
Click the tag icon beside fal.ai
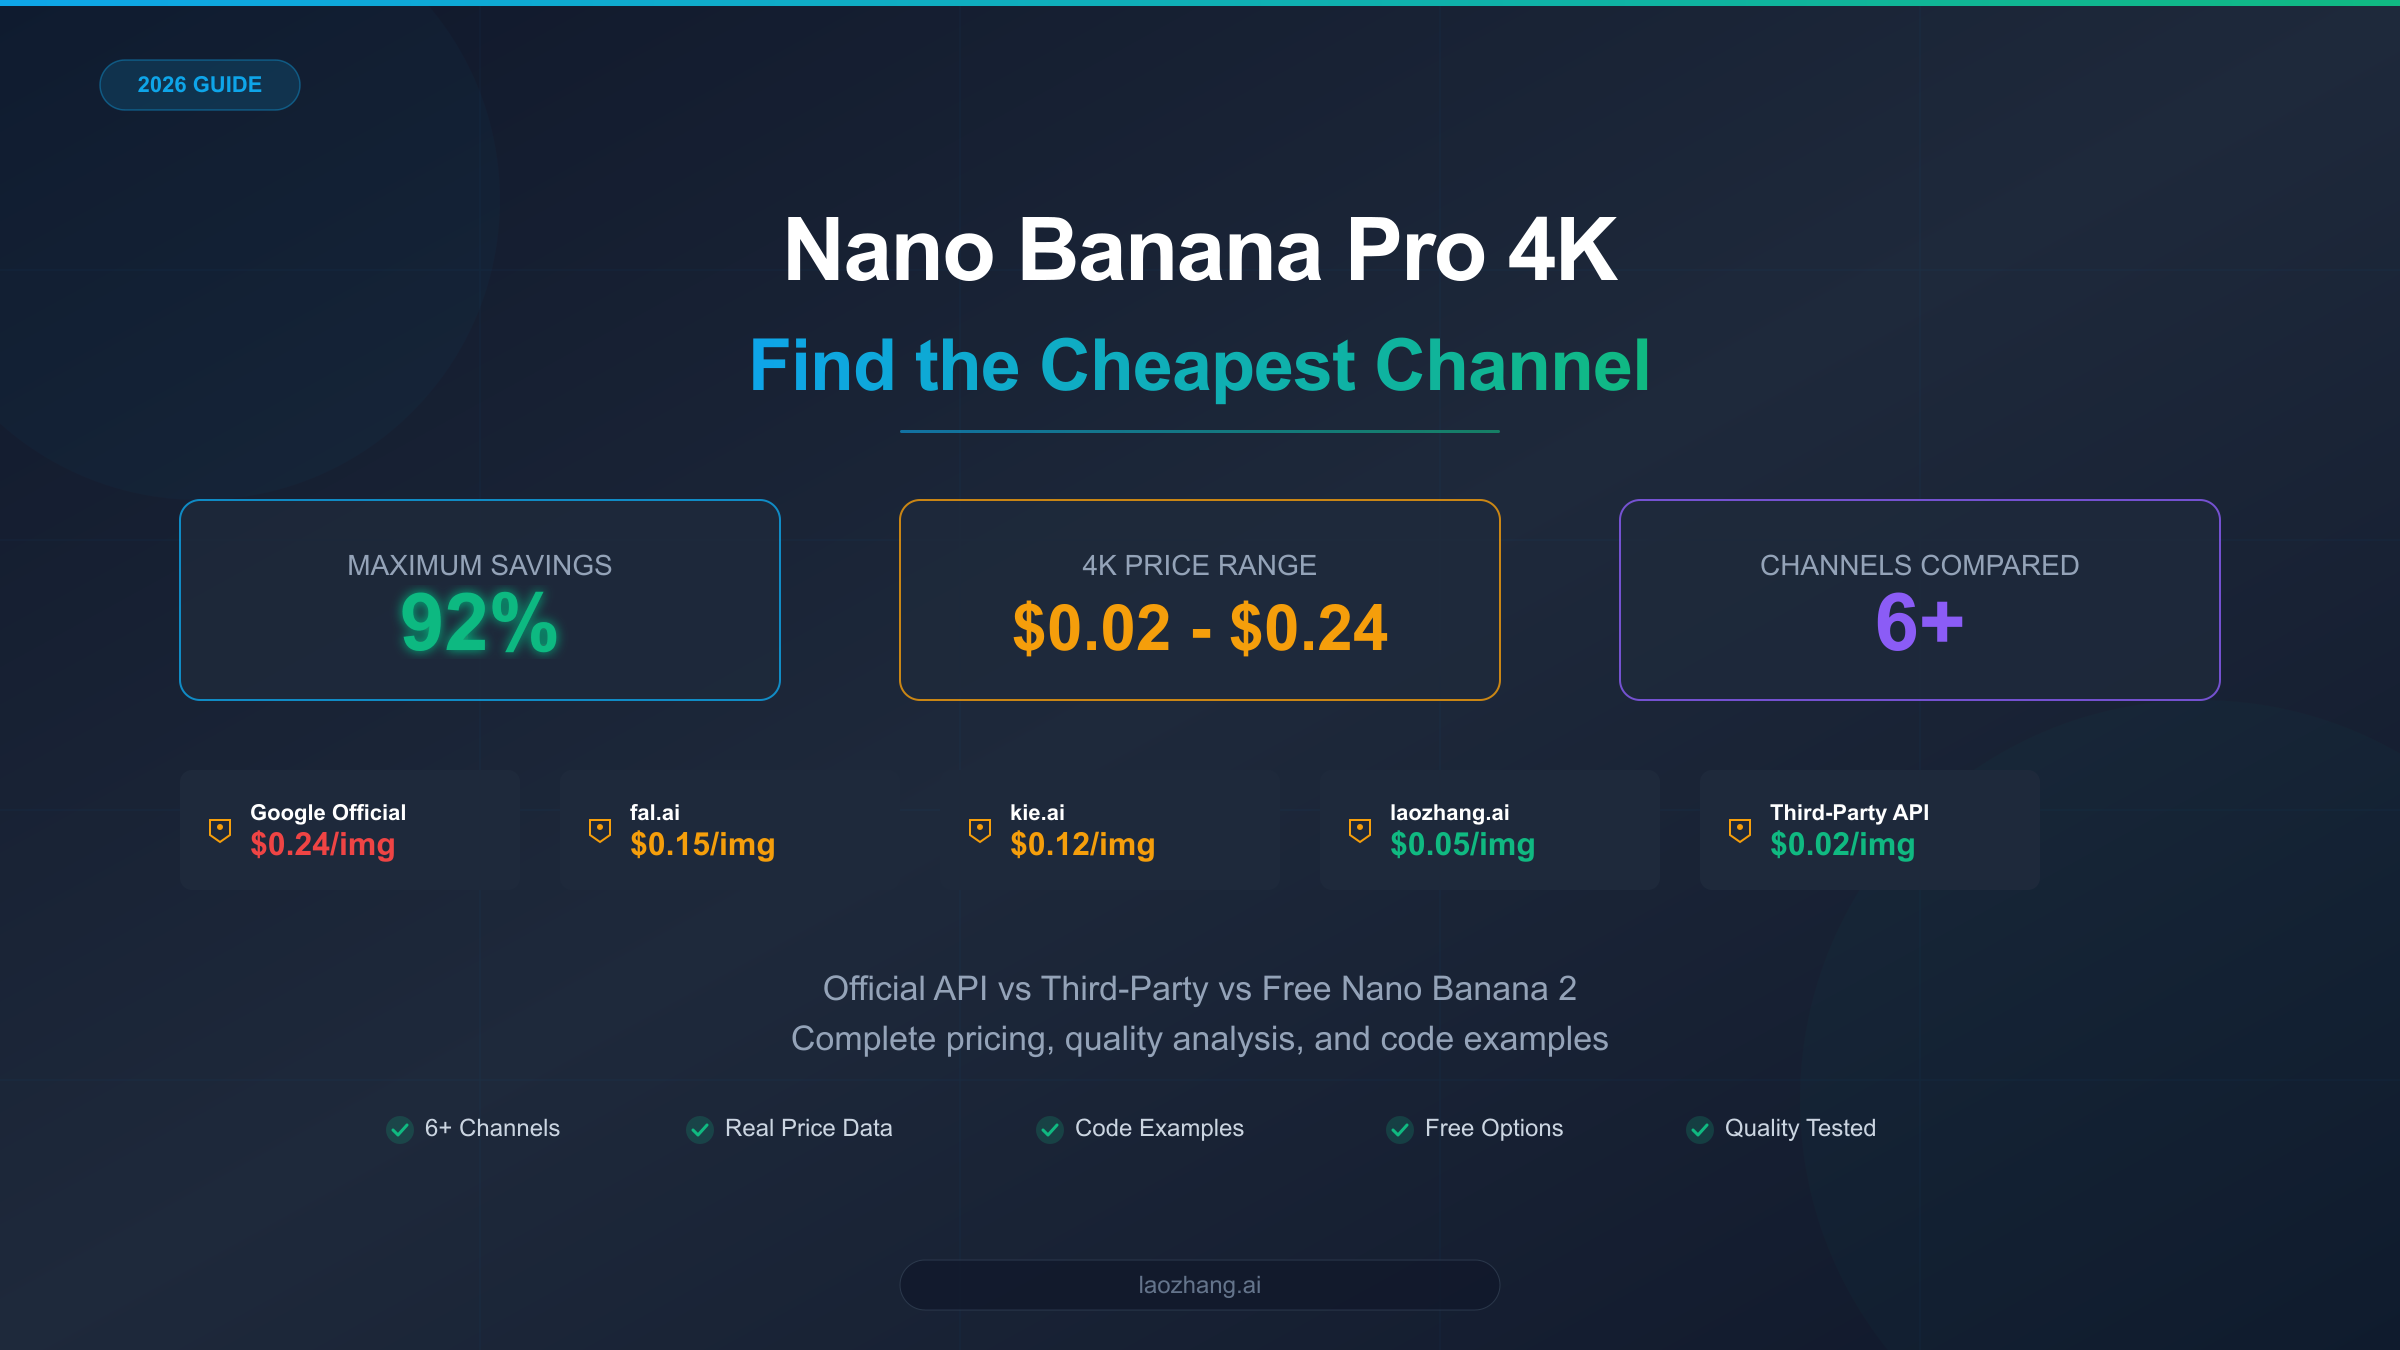coord(600,830)
